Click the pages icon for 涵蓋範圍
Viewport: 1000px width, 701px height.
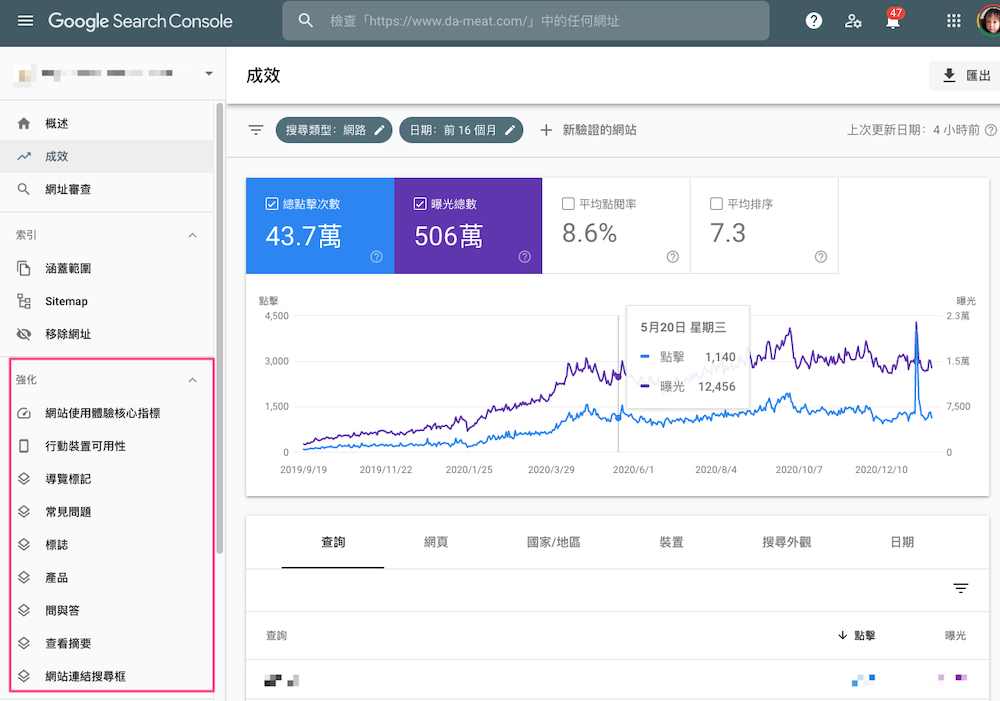pos(24,268)
